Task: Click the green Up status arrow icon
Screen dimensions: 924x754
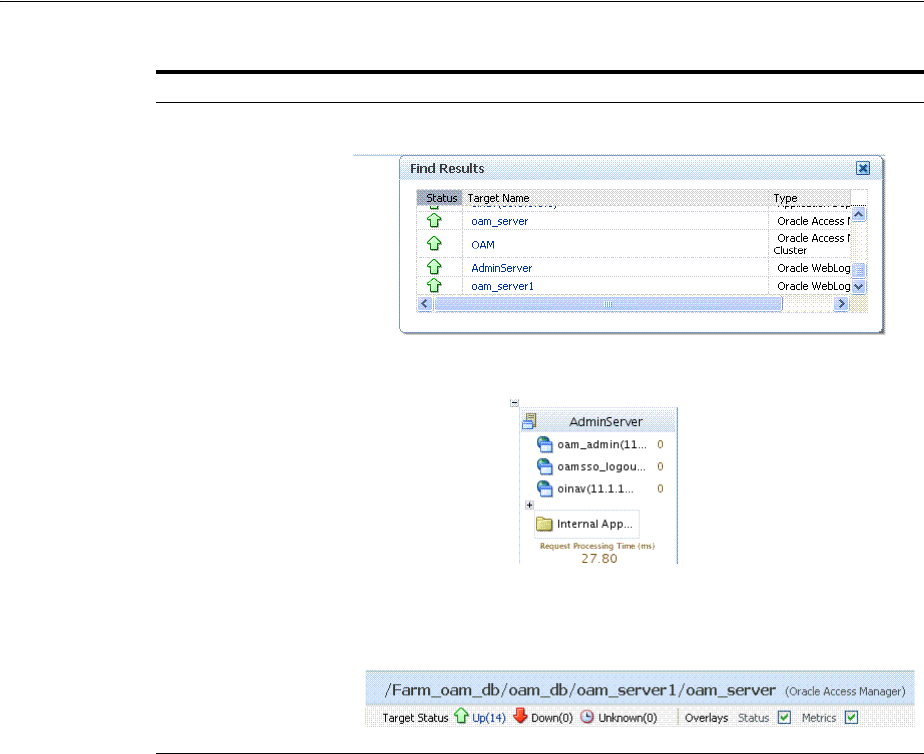Action: [x=461, y=716]
